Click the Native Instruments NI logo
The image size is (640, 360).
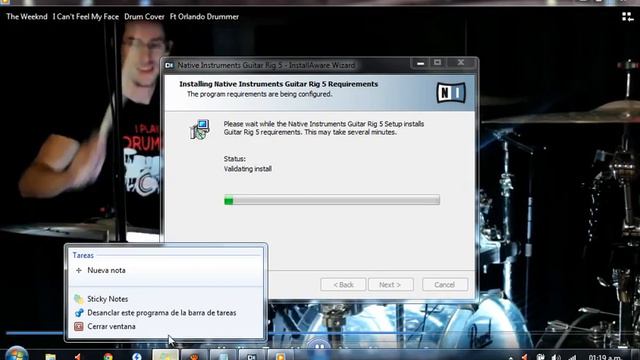(x=451, y=93)
